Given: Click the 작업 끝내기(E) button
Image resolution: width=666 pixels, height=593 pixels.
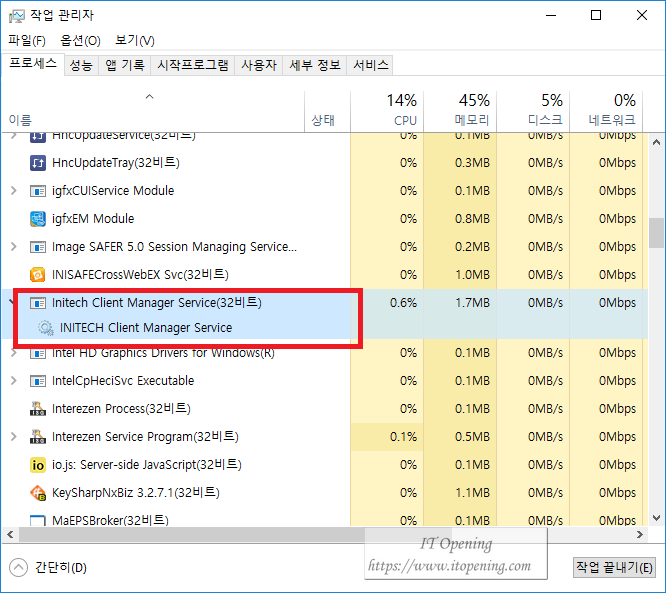Looking at the screenshot, I should [x=614, y=568].
